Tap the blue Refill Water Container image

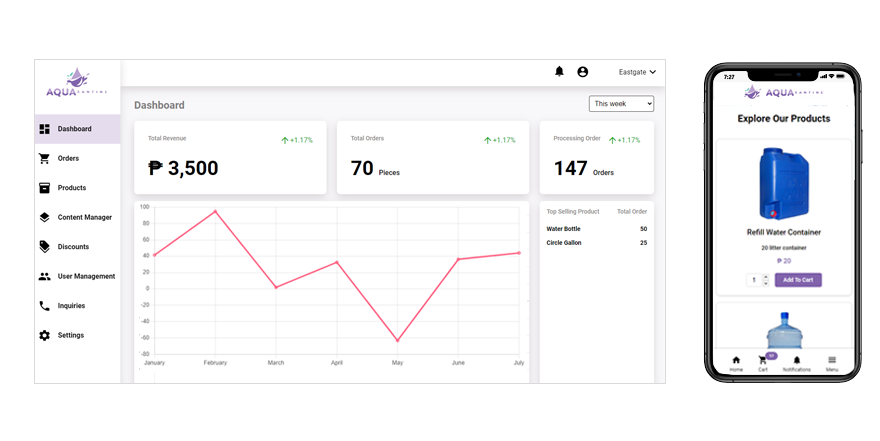(783, 183)
